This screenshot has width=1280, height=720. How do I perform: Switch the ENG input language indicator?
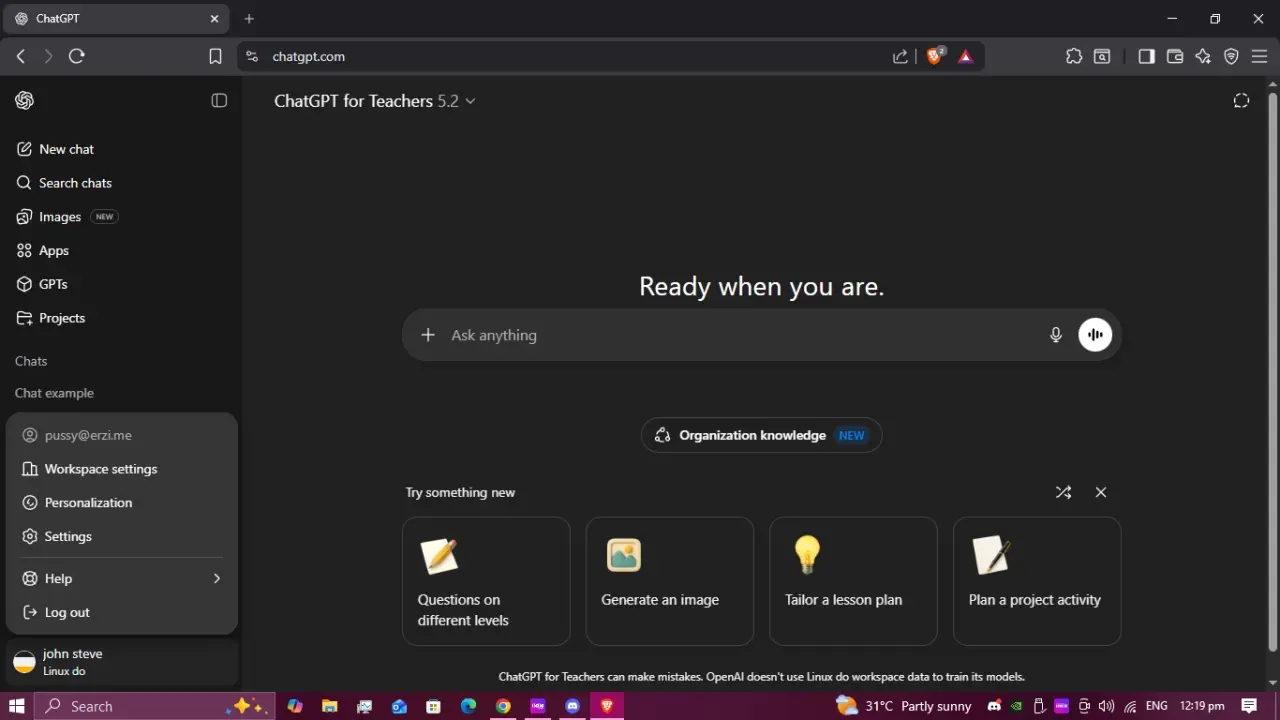1156,706
